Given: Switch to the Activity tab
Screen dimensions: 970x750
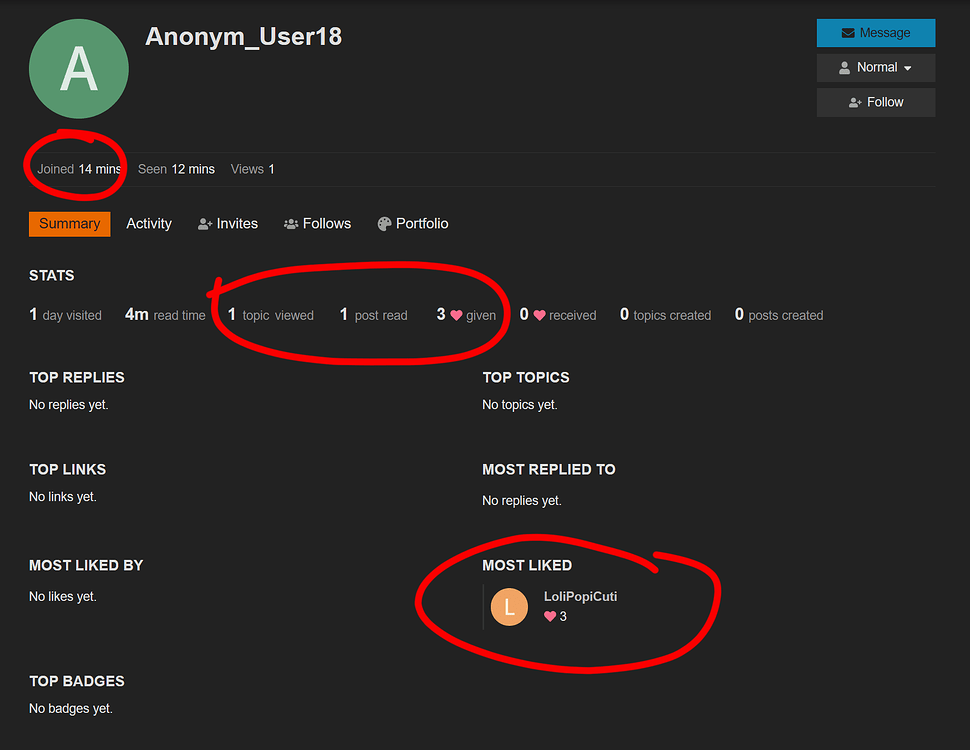Looking at the screenshot, I should click(x=148, y=224).
